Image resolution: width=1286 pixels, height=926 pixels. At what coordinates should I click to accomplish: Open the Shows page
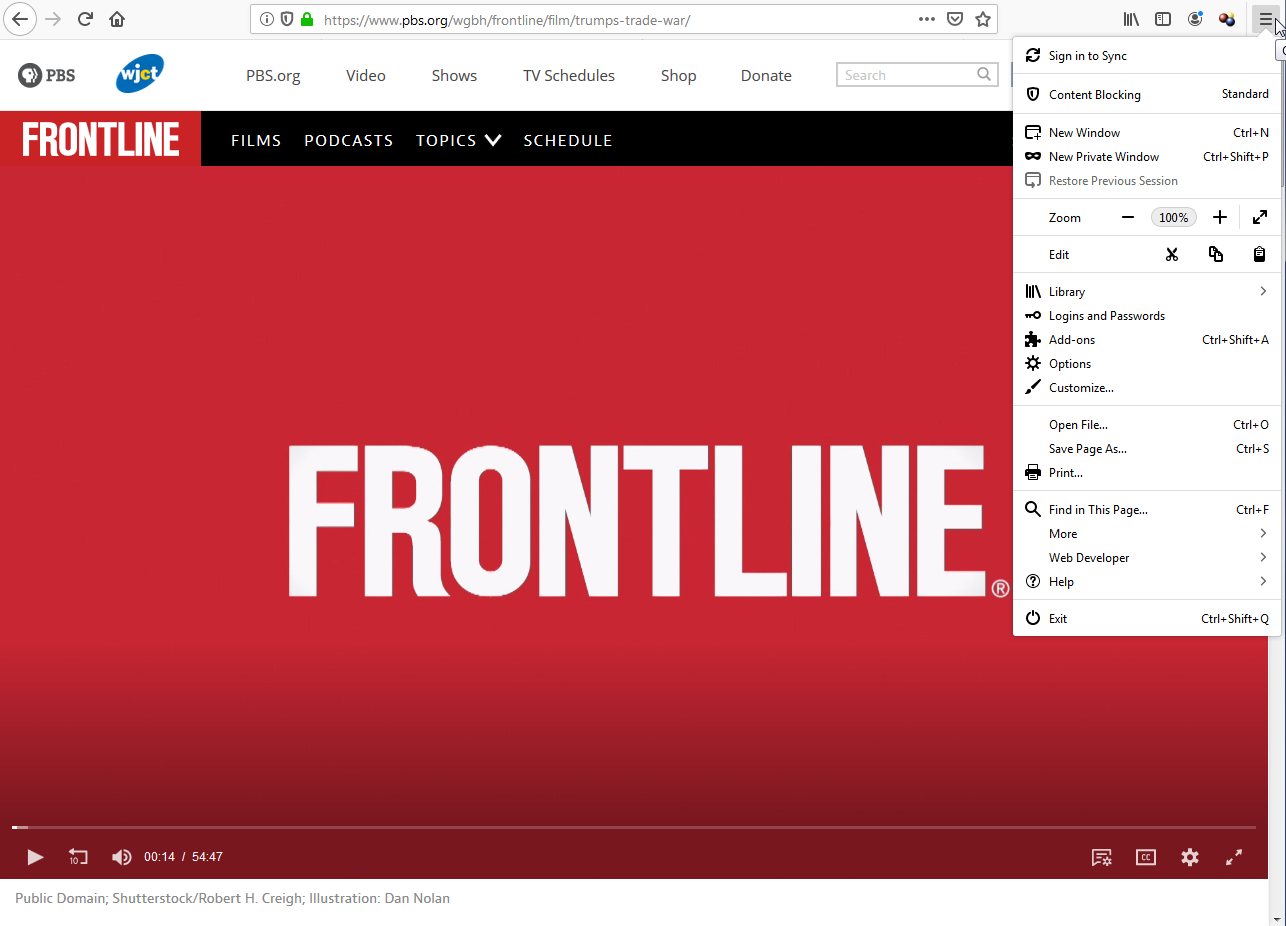454,75
